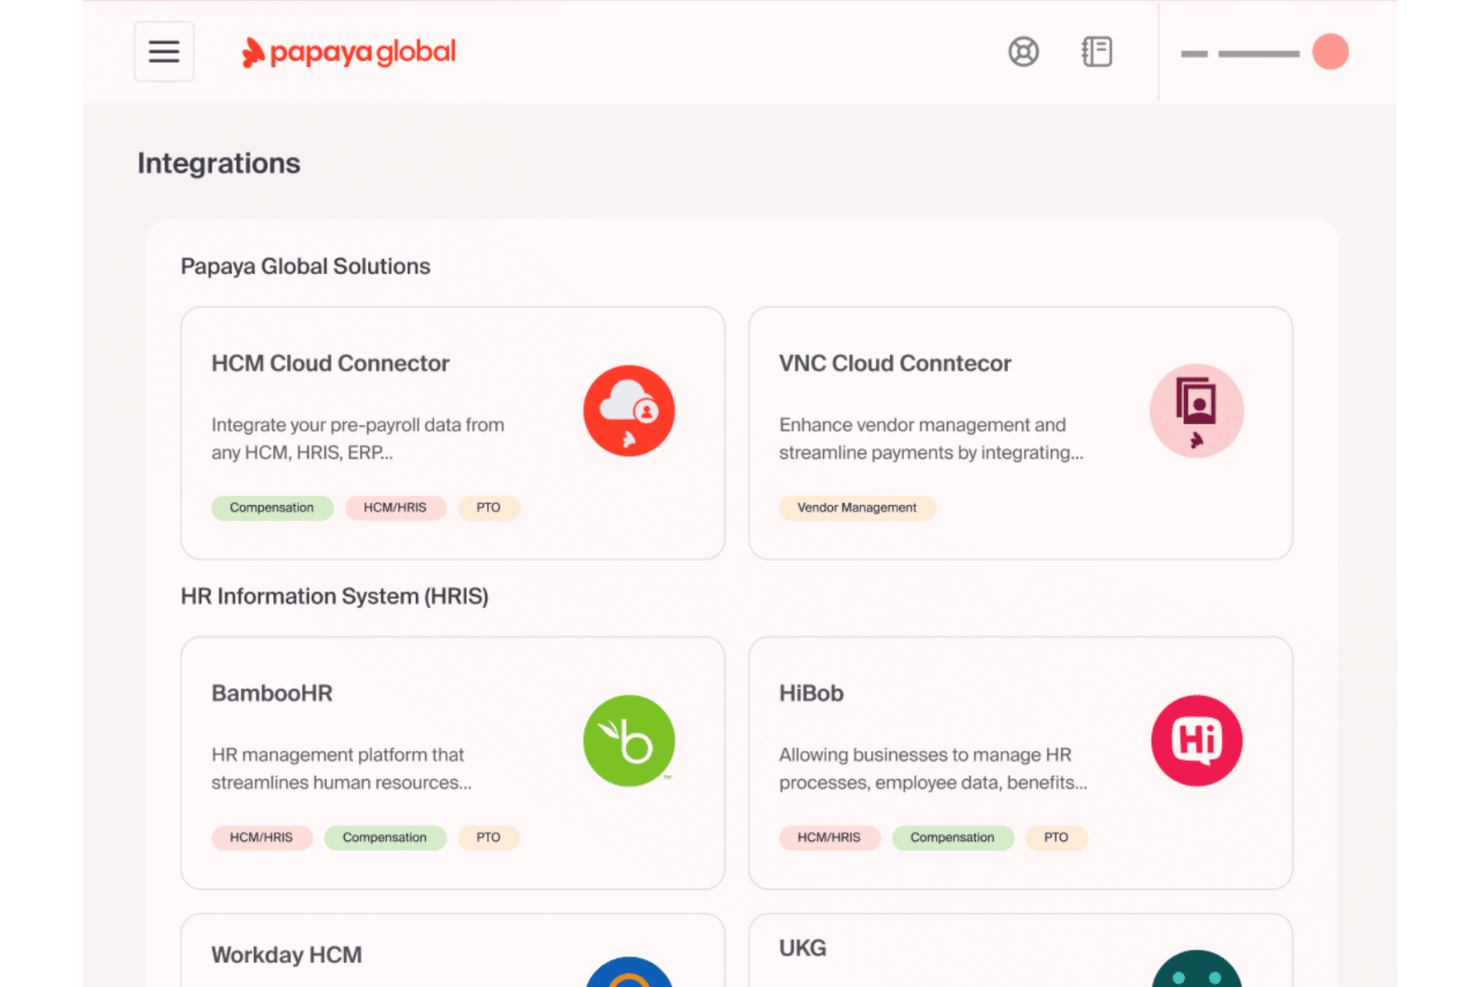Click the Papaya Global Solutions section heading
The width and height of the screenshot is (1480, 987).
[x=305, y=266]
